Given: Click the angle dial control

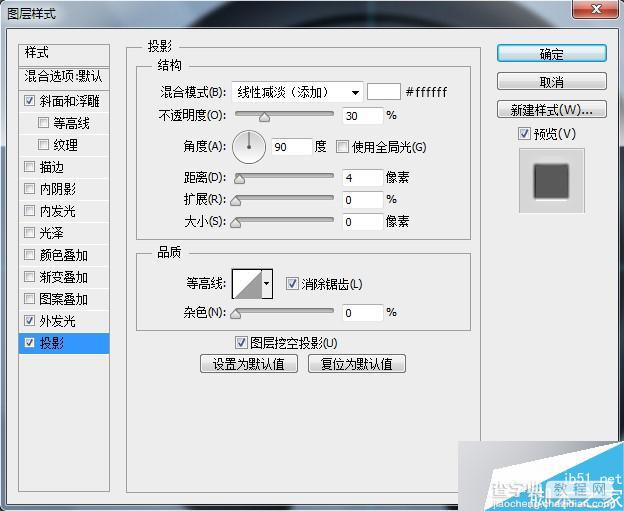Looking at the screenshot, I should pos(249,146).
